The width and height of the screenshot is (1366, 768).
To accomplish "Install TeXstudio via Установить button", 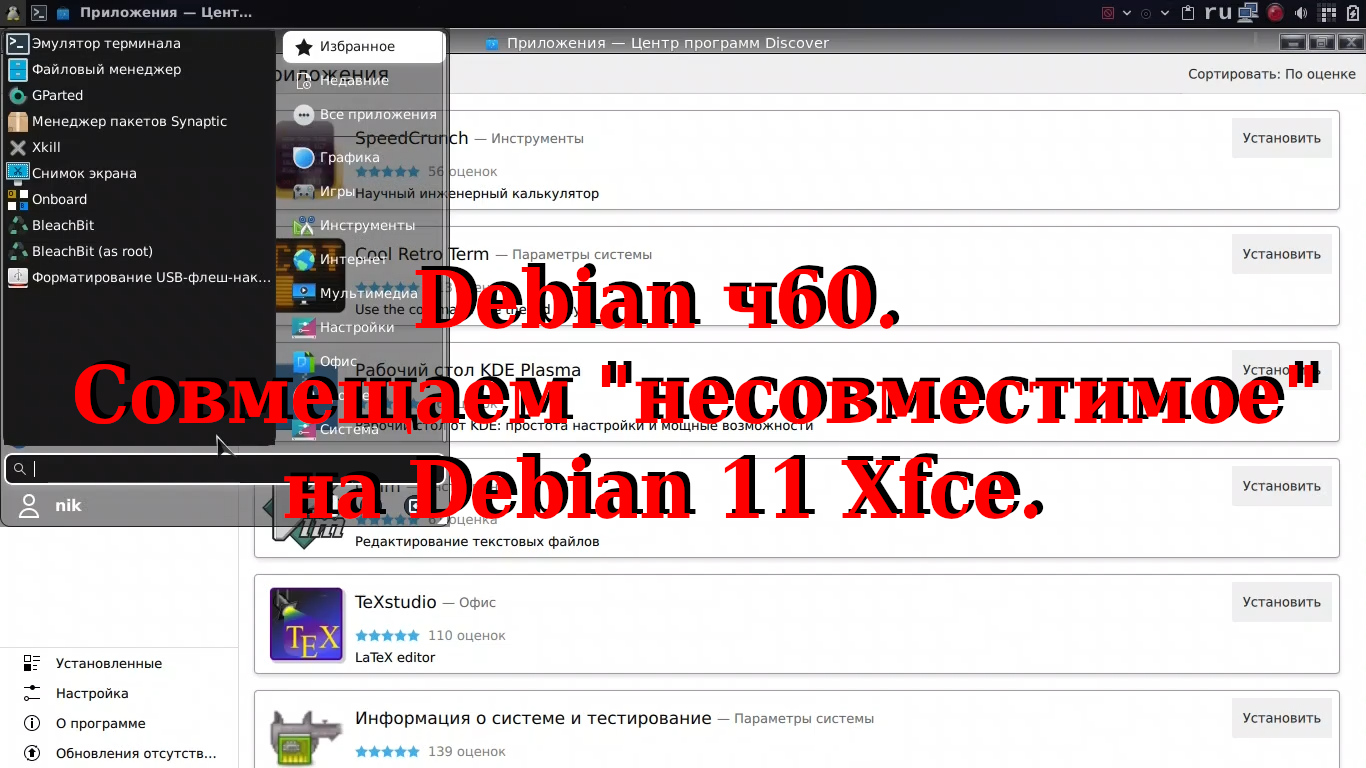I will 1281,602.
